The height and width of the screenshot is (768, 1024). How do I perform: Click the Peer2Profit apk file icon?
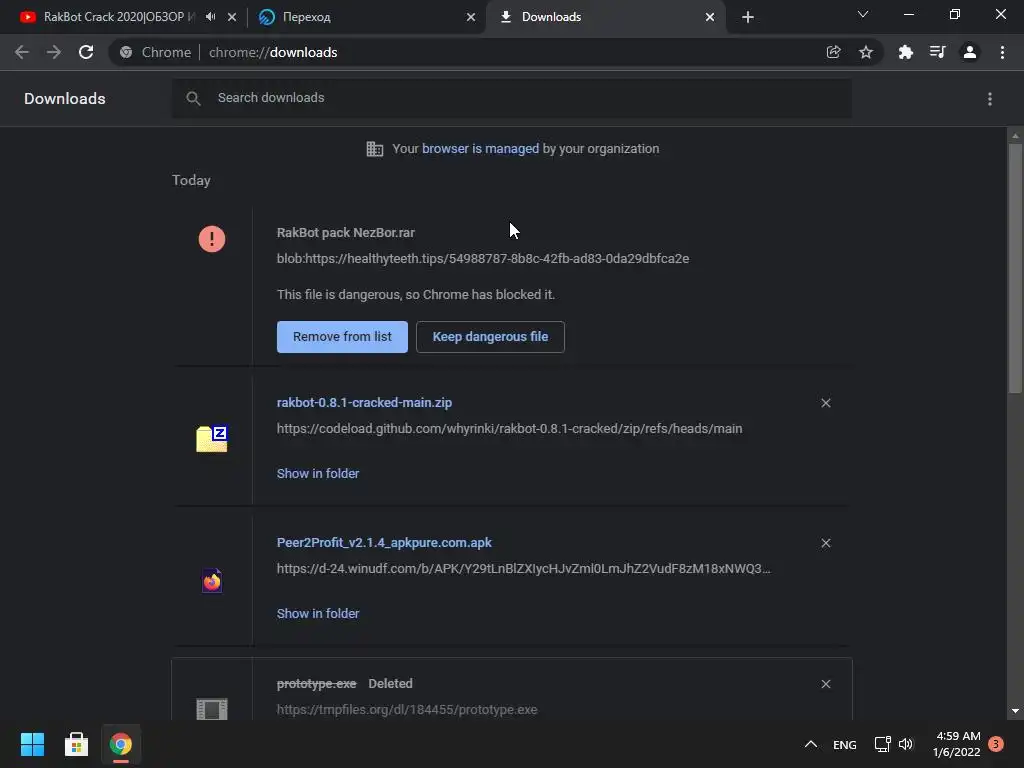pyautogui.click(x=212, y=581)
